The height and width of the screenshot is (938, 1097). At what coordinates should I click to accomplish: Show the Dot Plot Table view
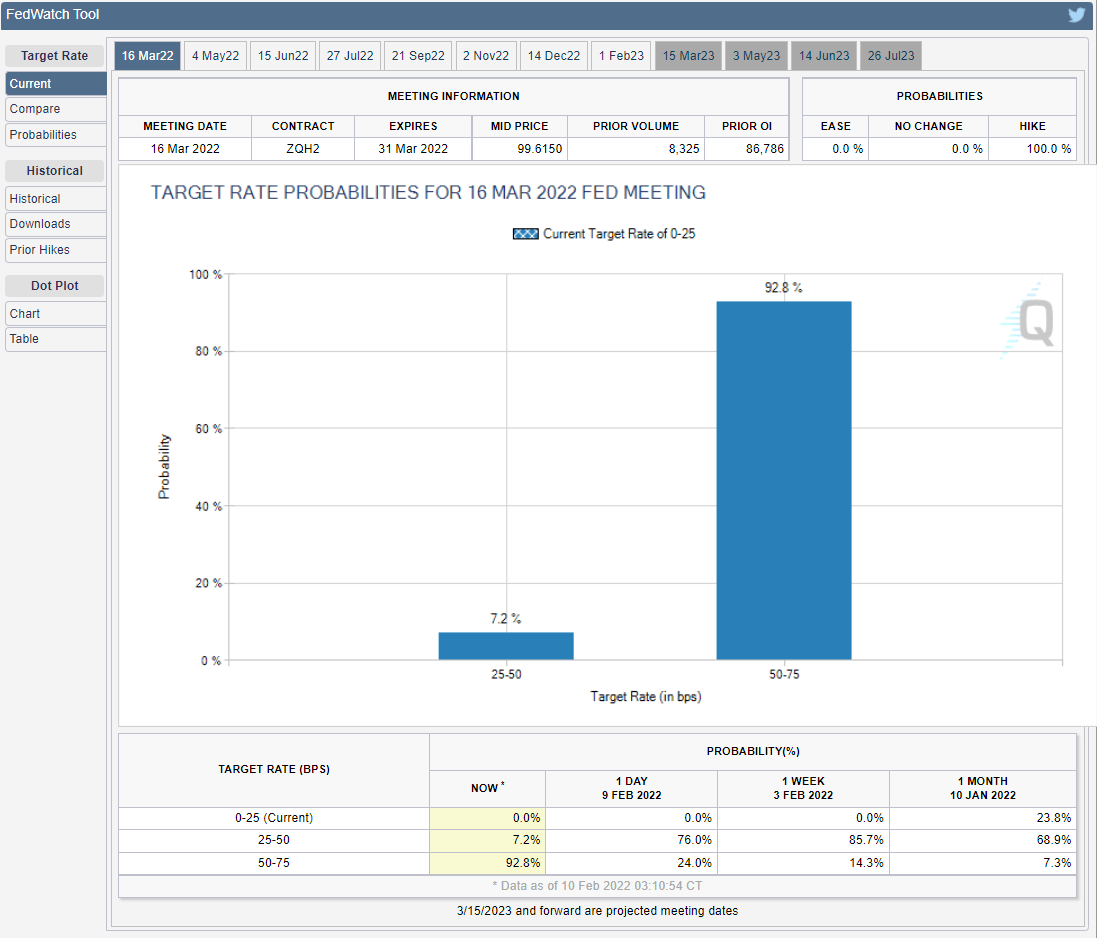[55, 339]
